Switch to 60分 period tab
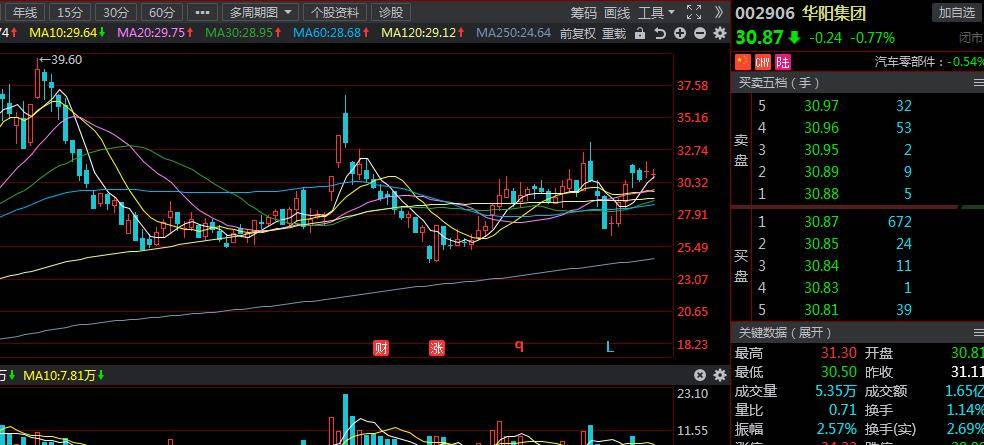The image size is (984, 445). pyautogui.click(x=160, y=12)
